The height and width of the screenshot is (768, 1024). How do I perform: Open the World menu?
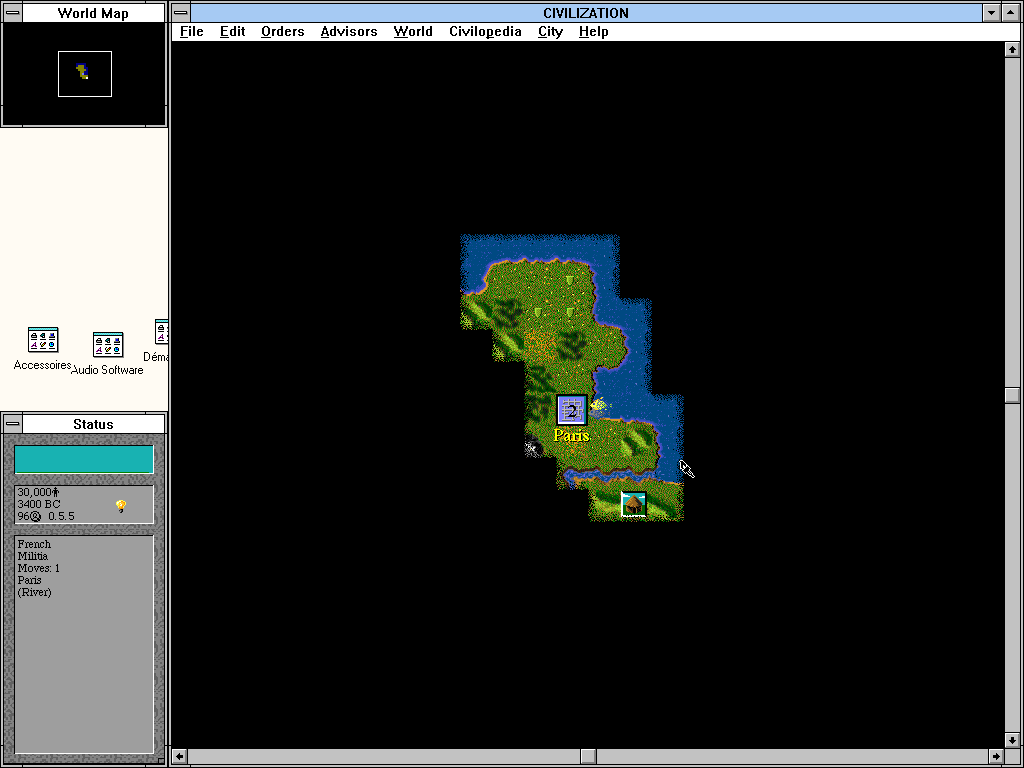tap(413, 31)
